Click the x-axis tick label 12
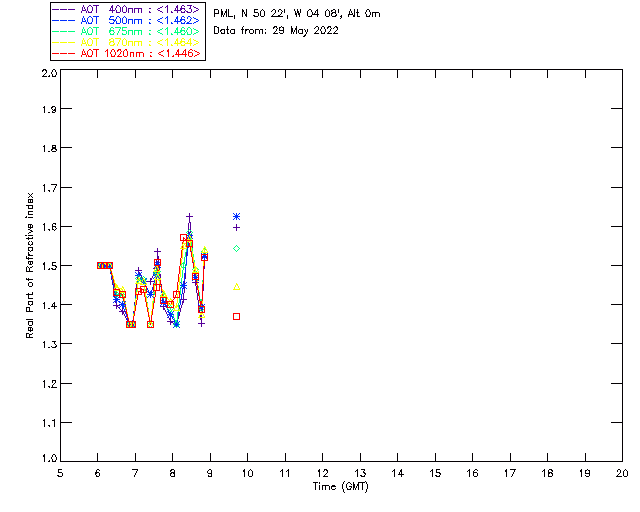This screenshot has width=640, height=512. tap(322, 473)
